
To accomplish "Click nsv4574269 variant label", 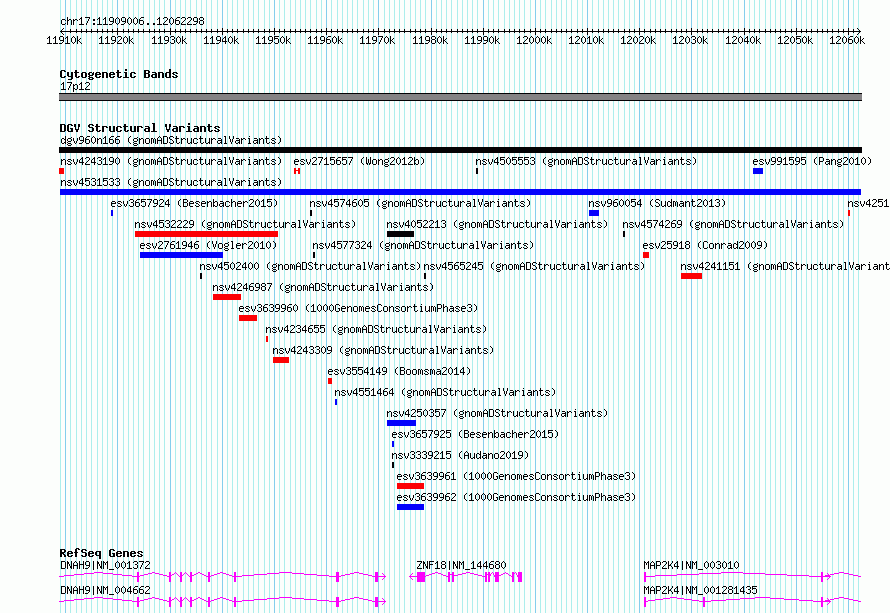I will [733, 224].
